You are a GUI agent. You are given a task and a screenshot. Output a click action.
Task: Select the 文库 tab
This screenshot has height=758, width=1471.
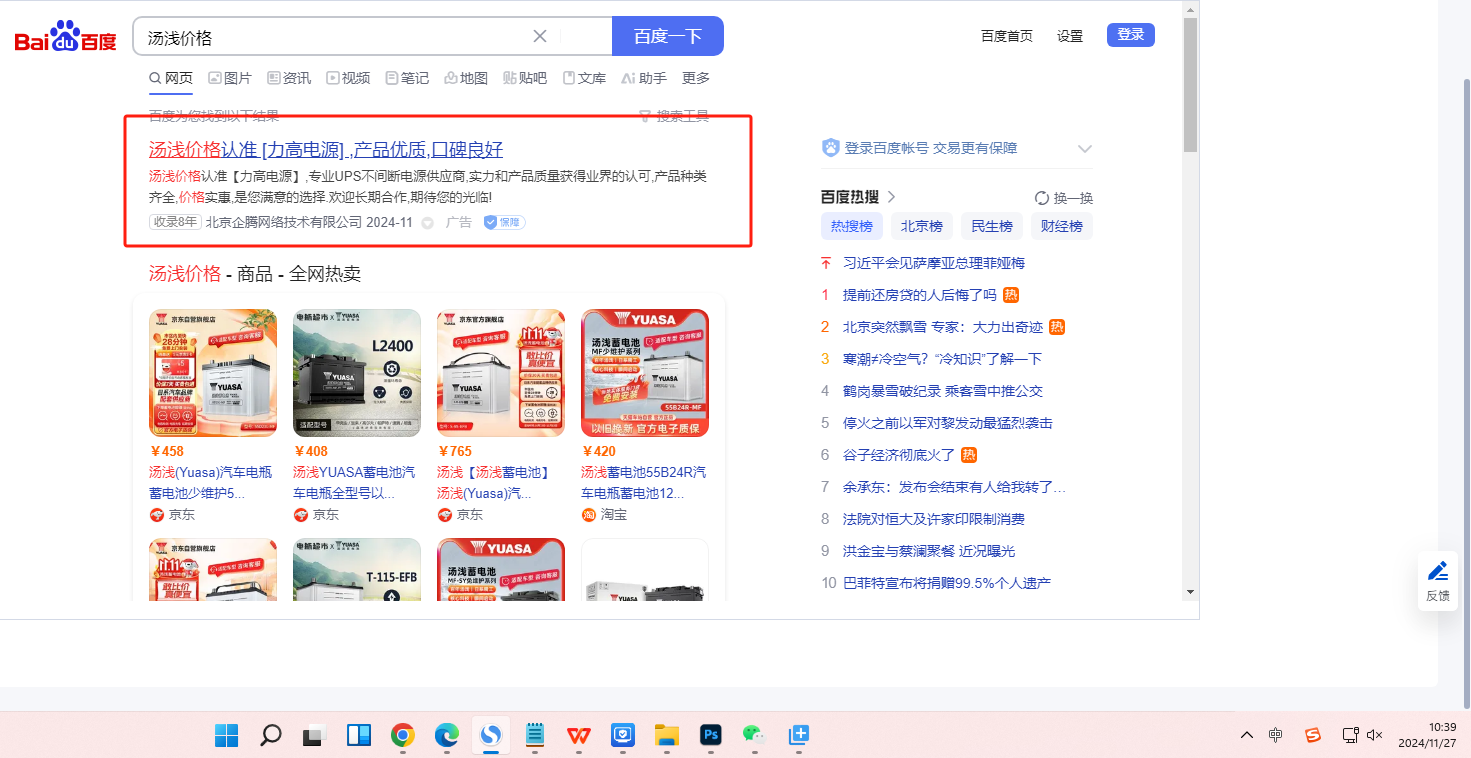click(584, 78)
